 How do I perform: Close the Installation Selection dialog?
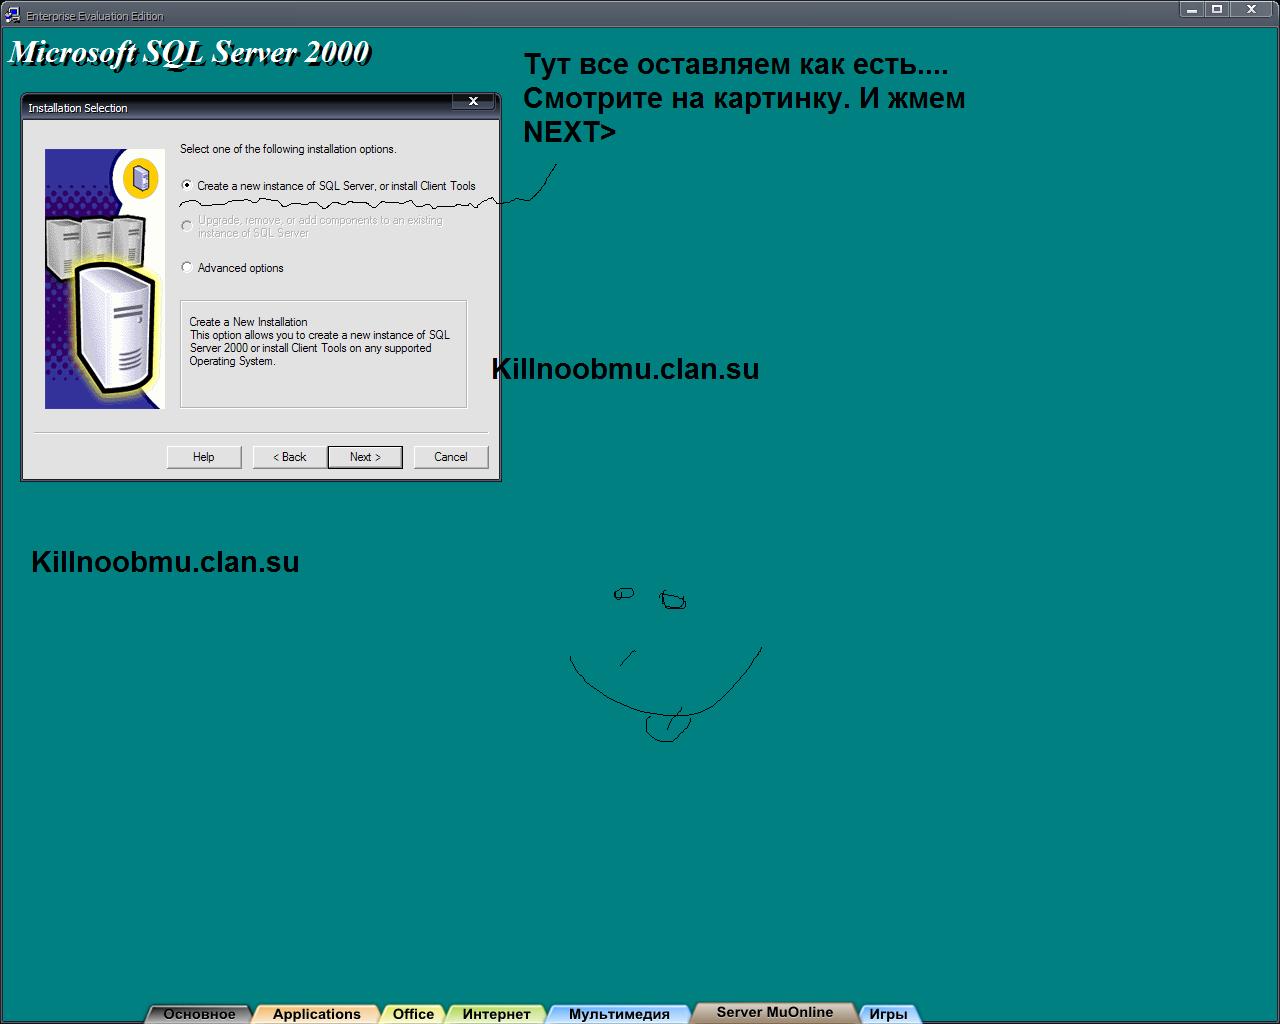click(x=473, y=102)
